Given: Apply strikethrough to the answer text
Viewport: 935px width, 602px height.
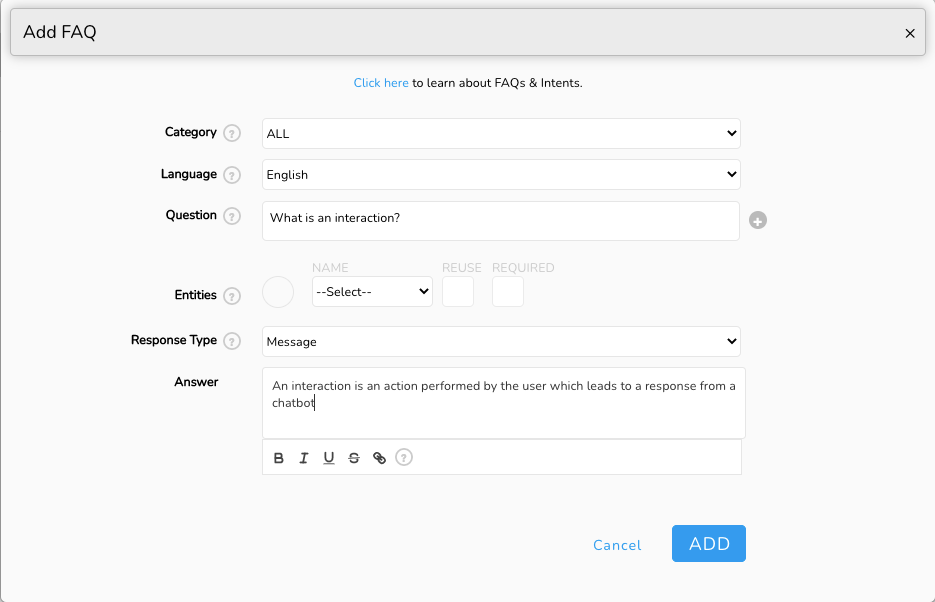Looking at the screenshot, I should click(x=354, y=458).
